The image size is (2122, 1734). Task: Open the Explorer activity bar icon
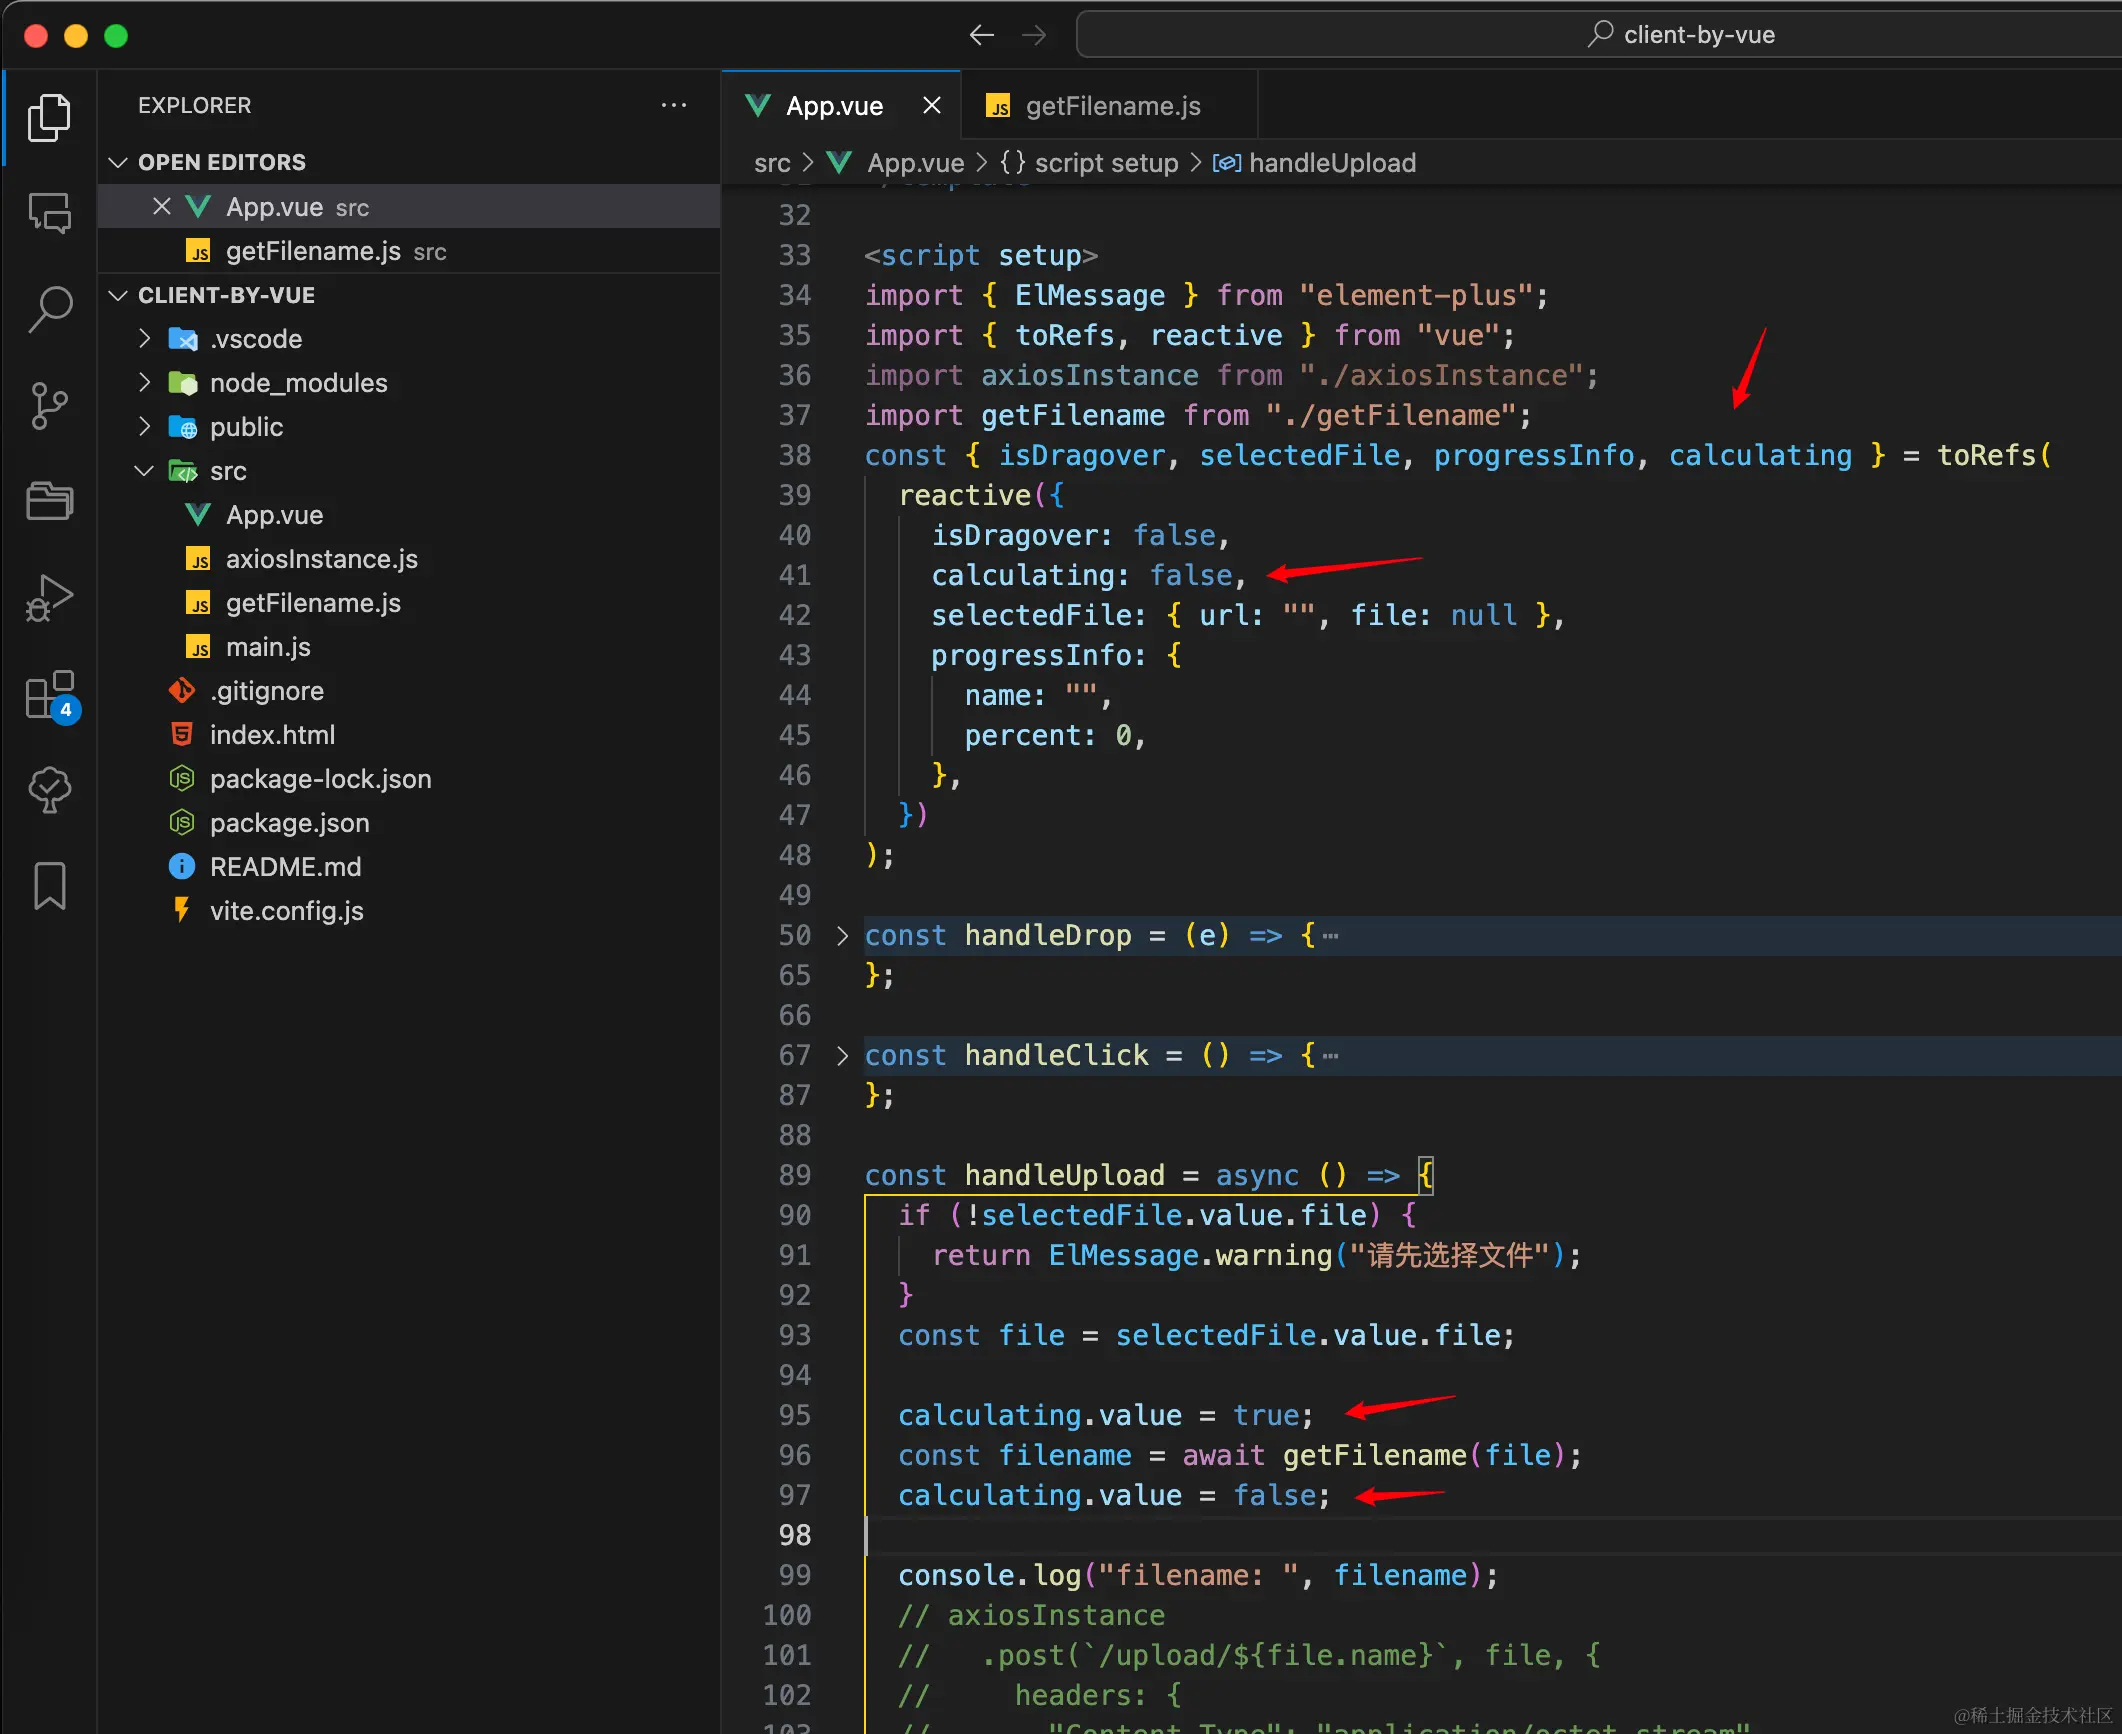[x=49, y=118]
